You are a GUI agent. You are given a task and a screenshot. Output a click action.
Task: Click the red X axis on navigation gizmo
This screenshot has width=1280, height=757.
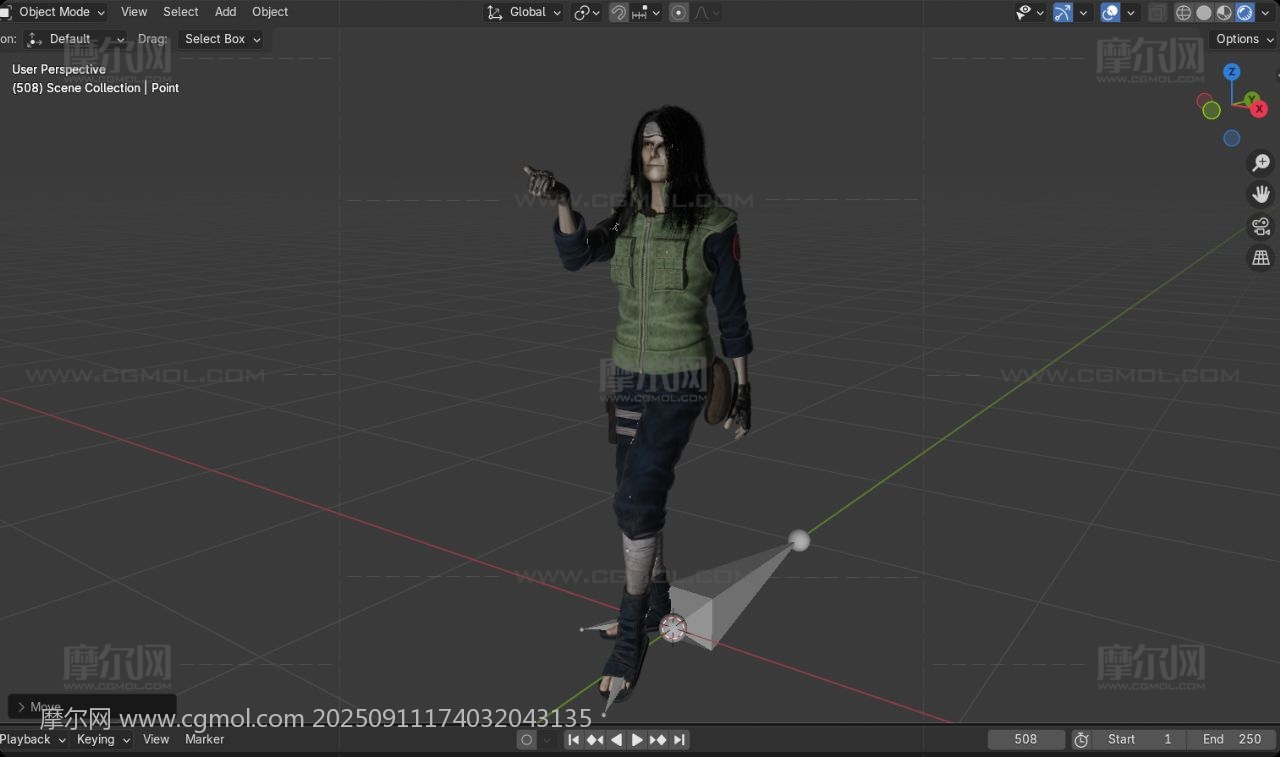[1260, 108]
